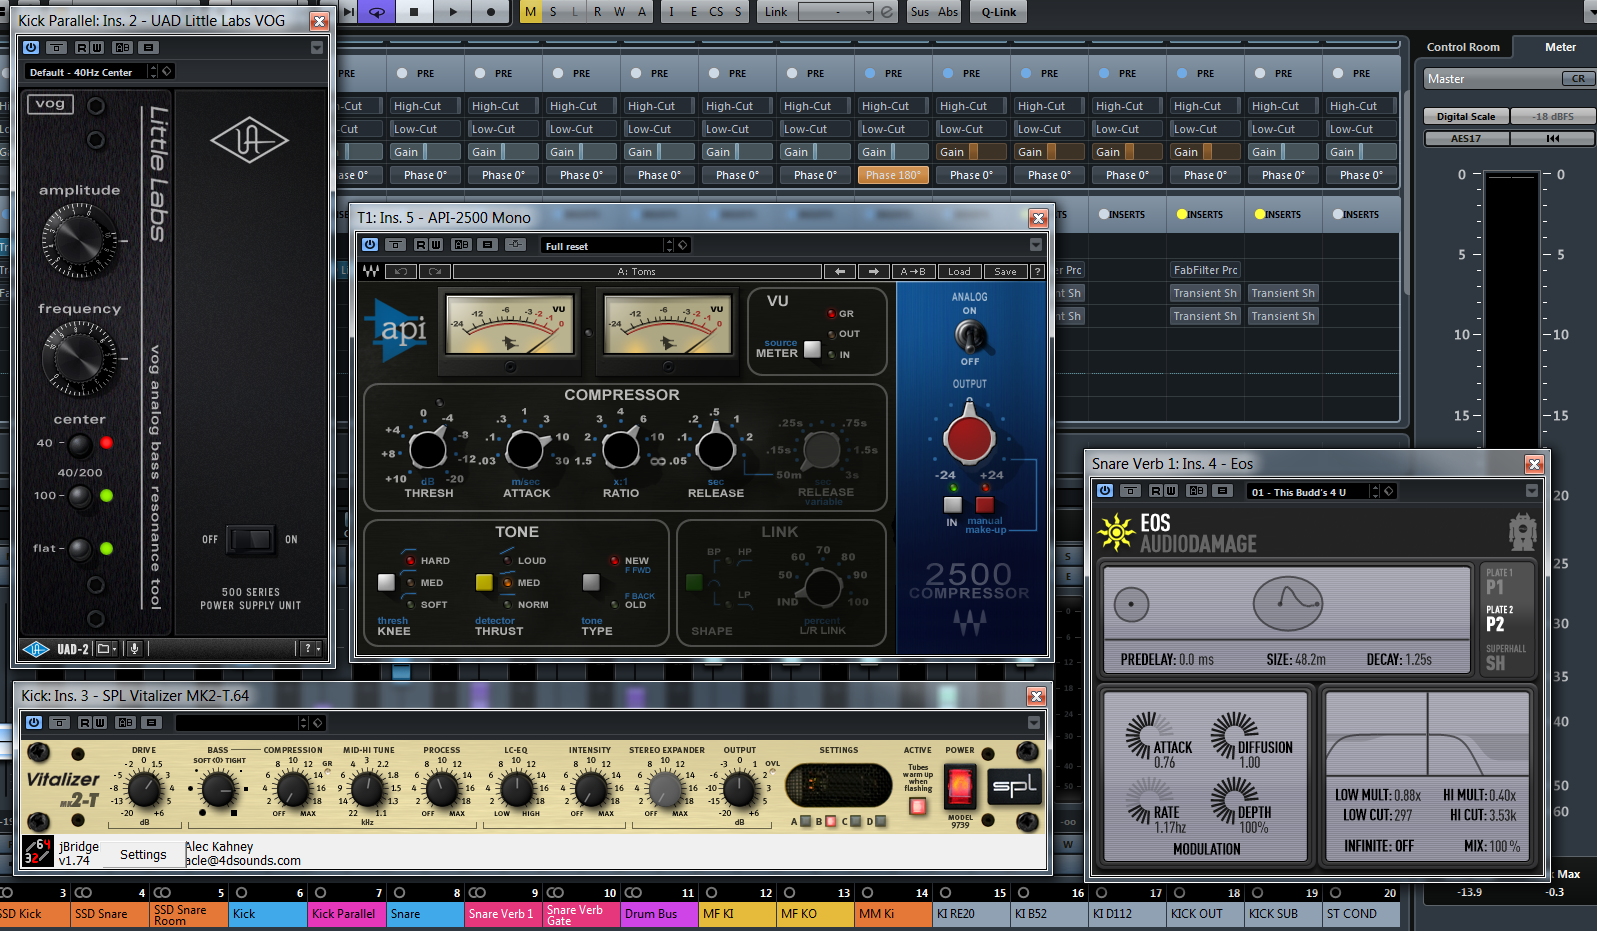Expand Eos window functions menu arrow
Image resolution: width=1597 pixels, height=931 pixels.
click(x=1531, y=491)
